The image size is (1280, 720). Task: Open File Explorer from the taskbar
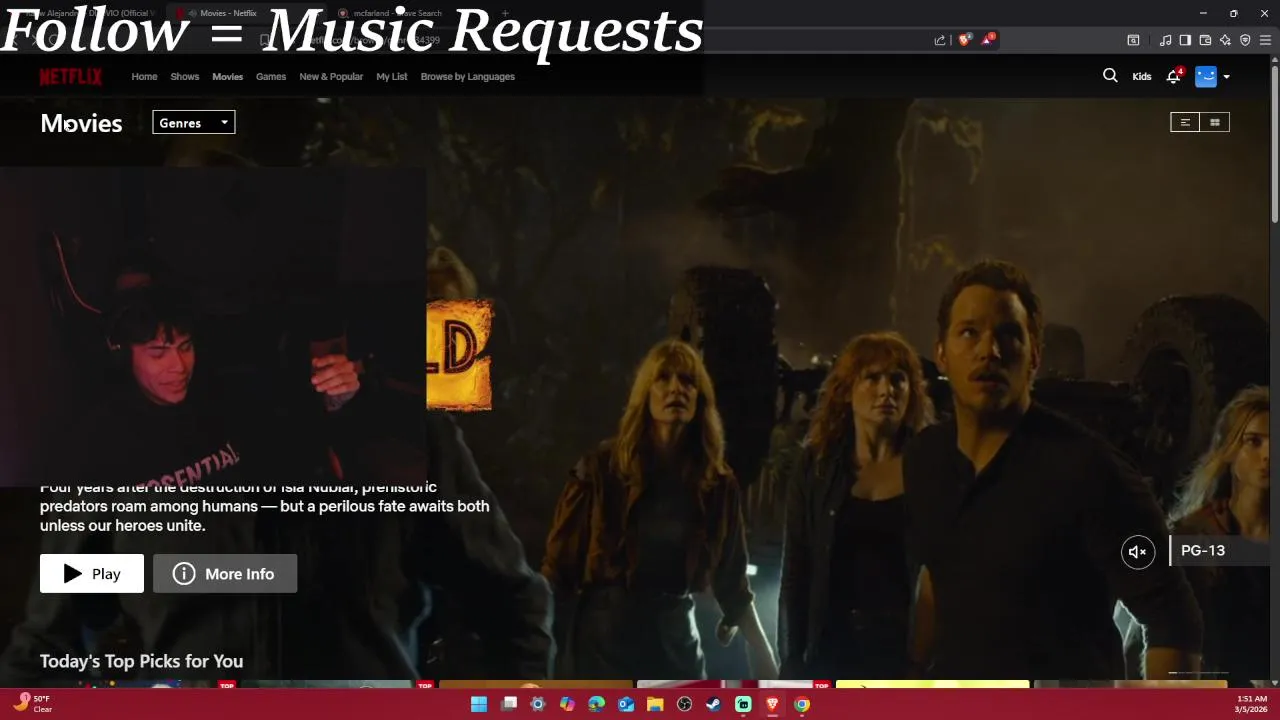pos(655,704)
